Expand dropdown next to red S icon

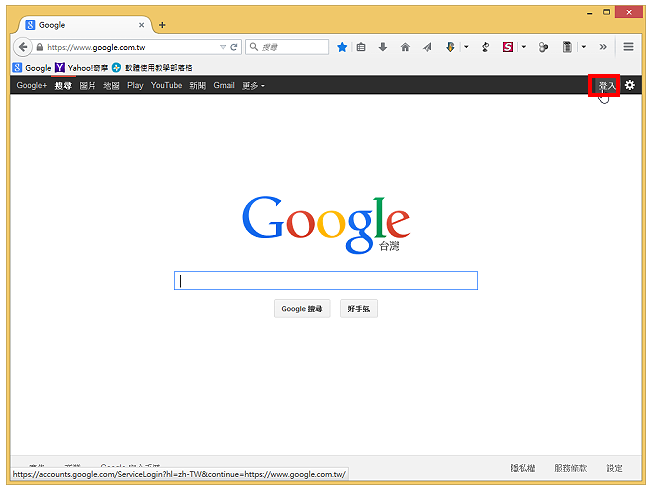click(524, 47)
